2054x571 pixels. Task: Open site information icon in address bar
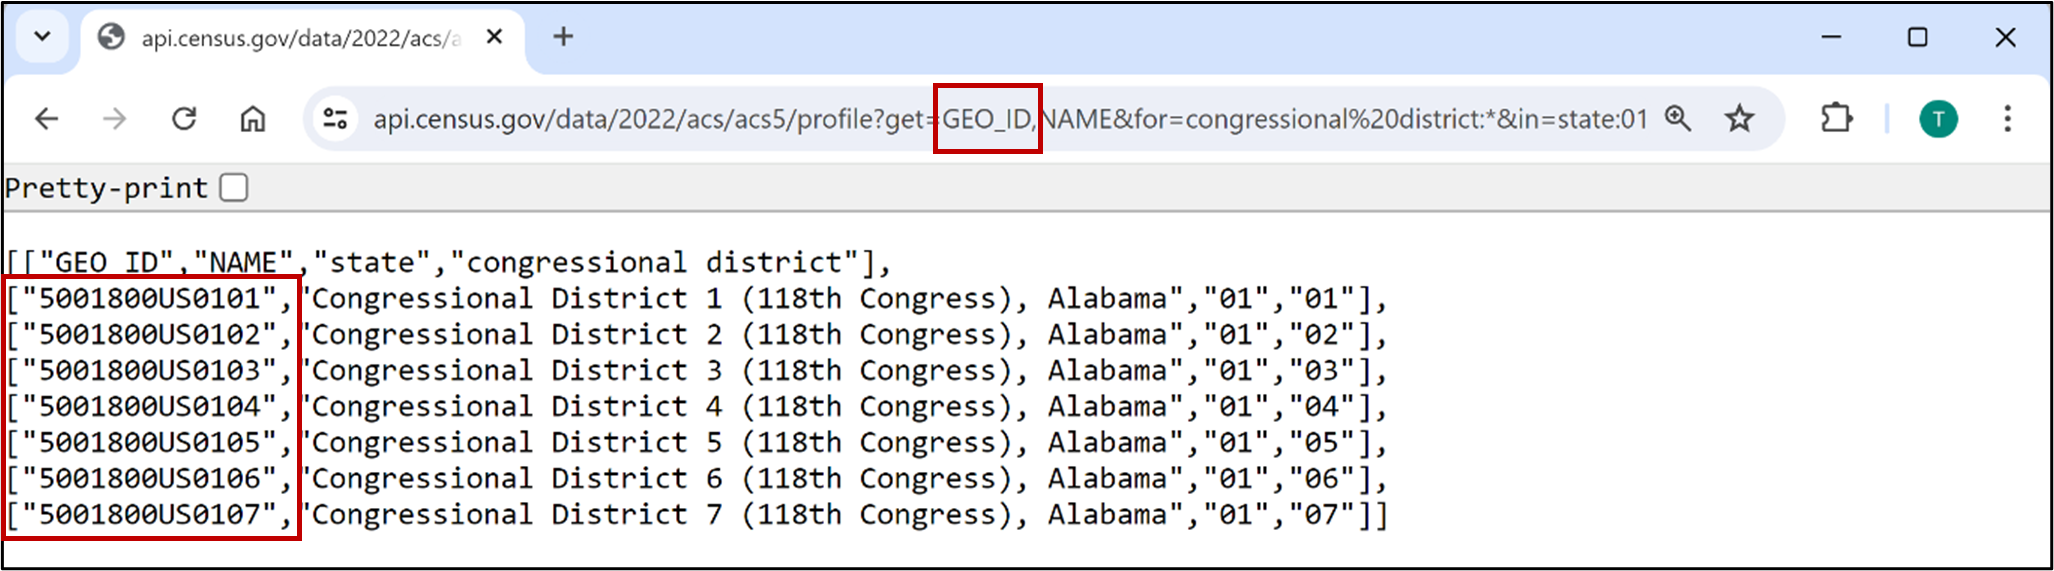click(x=335, y=119)
